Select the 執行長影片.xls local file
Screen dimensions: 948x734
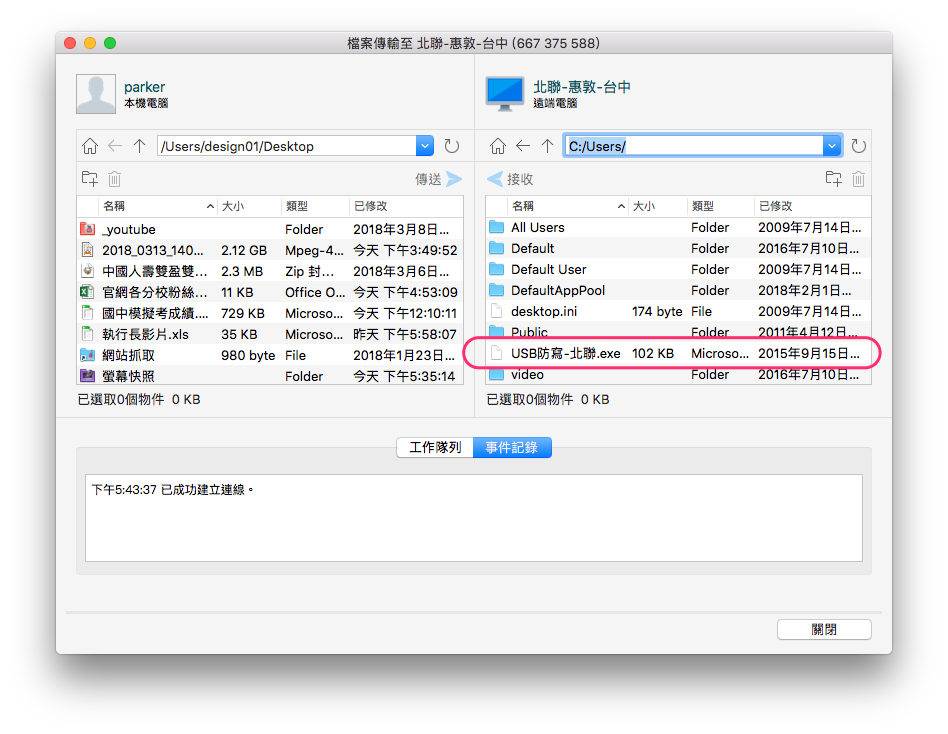[145, 334]
